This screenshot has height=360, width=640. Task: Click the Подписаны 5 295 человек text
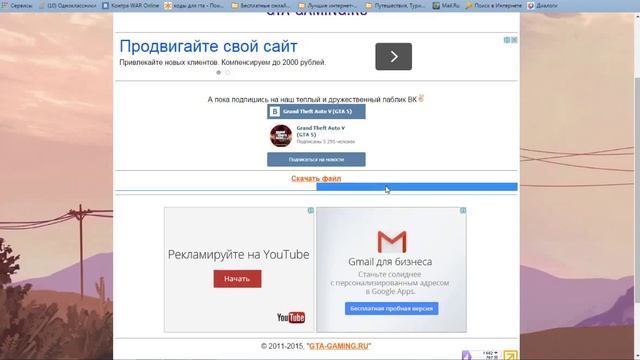click(326, 142)
